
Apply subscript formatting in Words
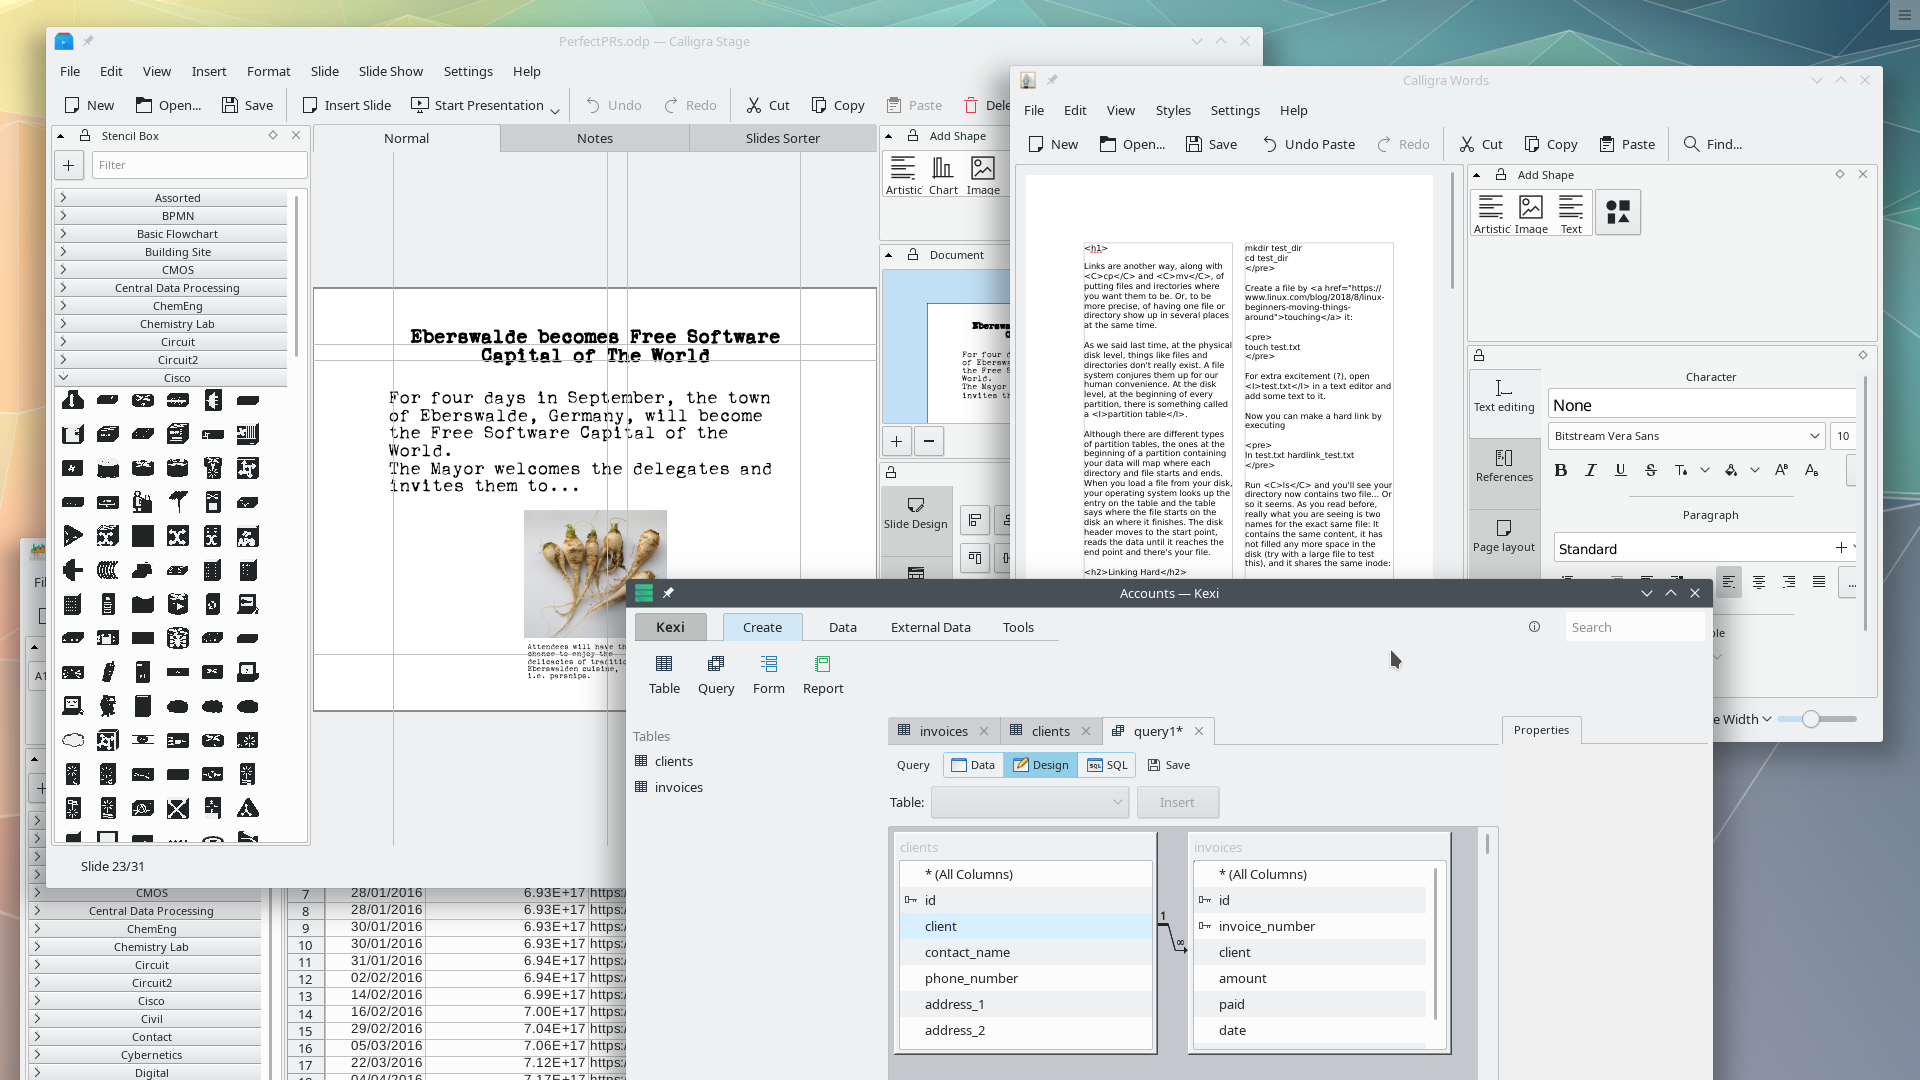tap(1811, 470)
